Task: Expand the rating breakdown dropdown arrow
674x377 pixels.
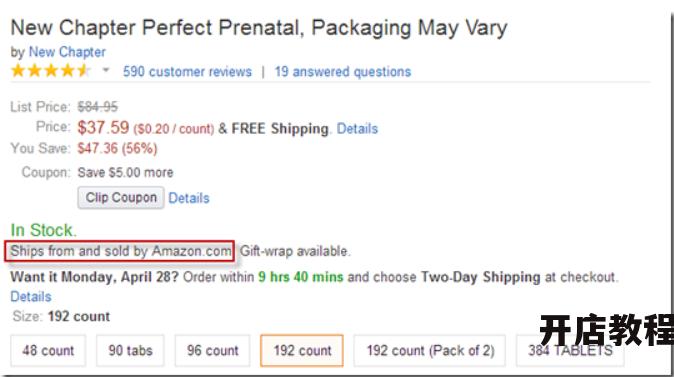Action: [106, 70]
